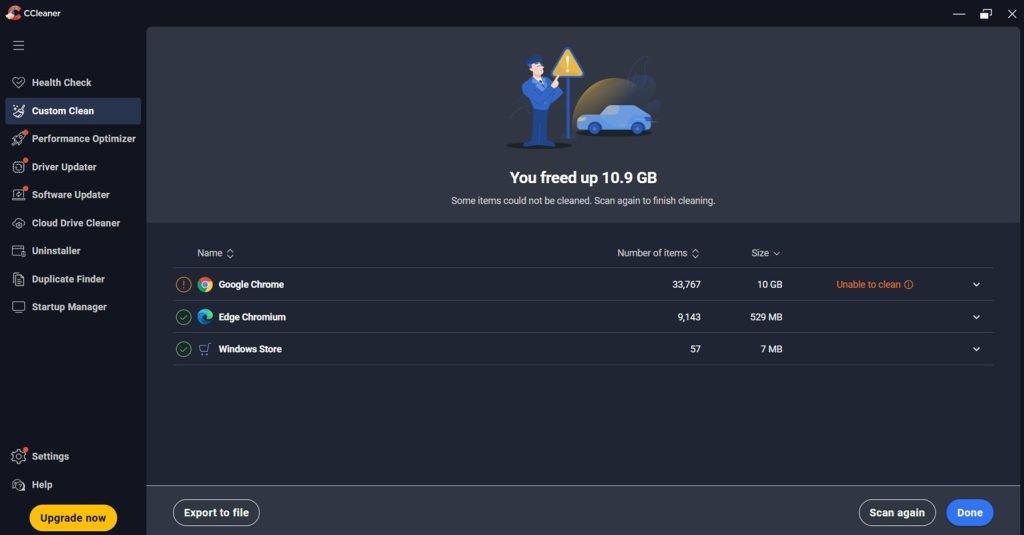Click the Export to file button

tap(216, 513)
